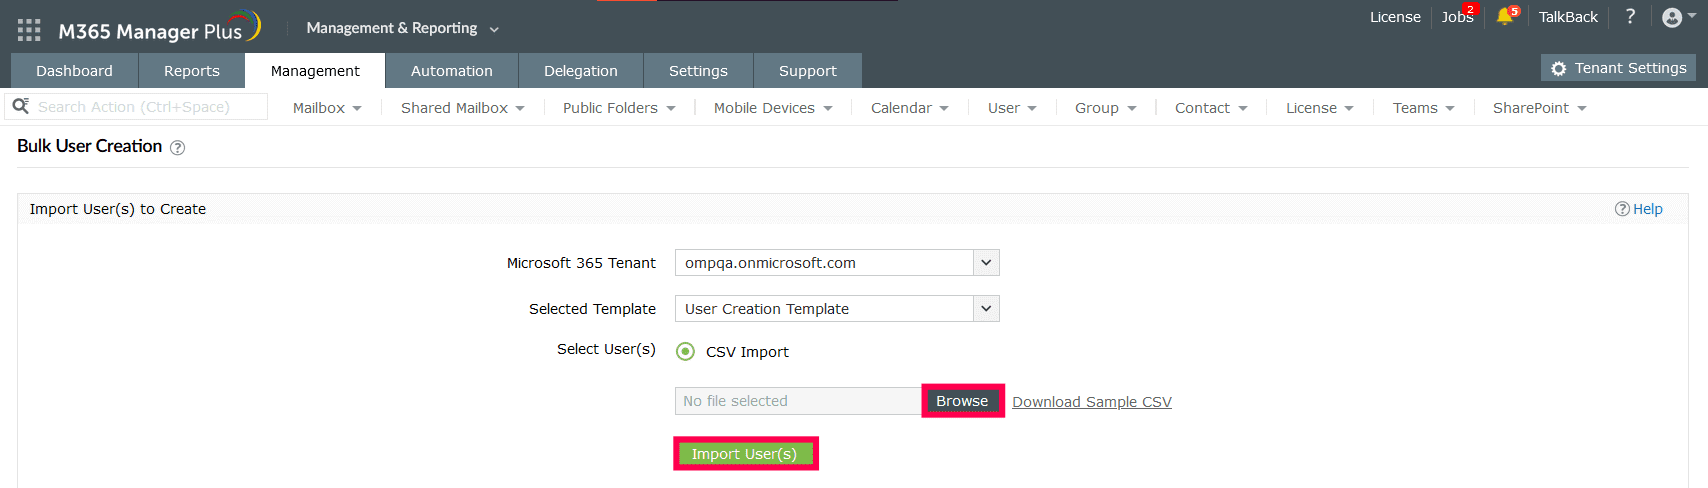Viewport: 1708px width, 488px height.
Task: Expand the Microsoft 365 Tenant dropdown
Action: (986, 263)
